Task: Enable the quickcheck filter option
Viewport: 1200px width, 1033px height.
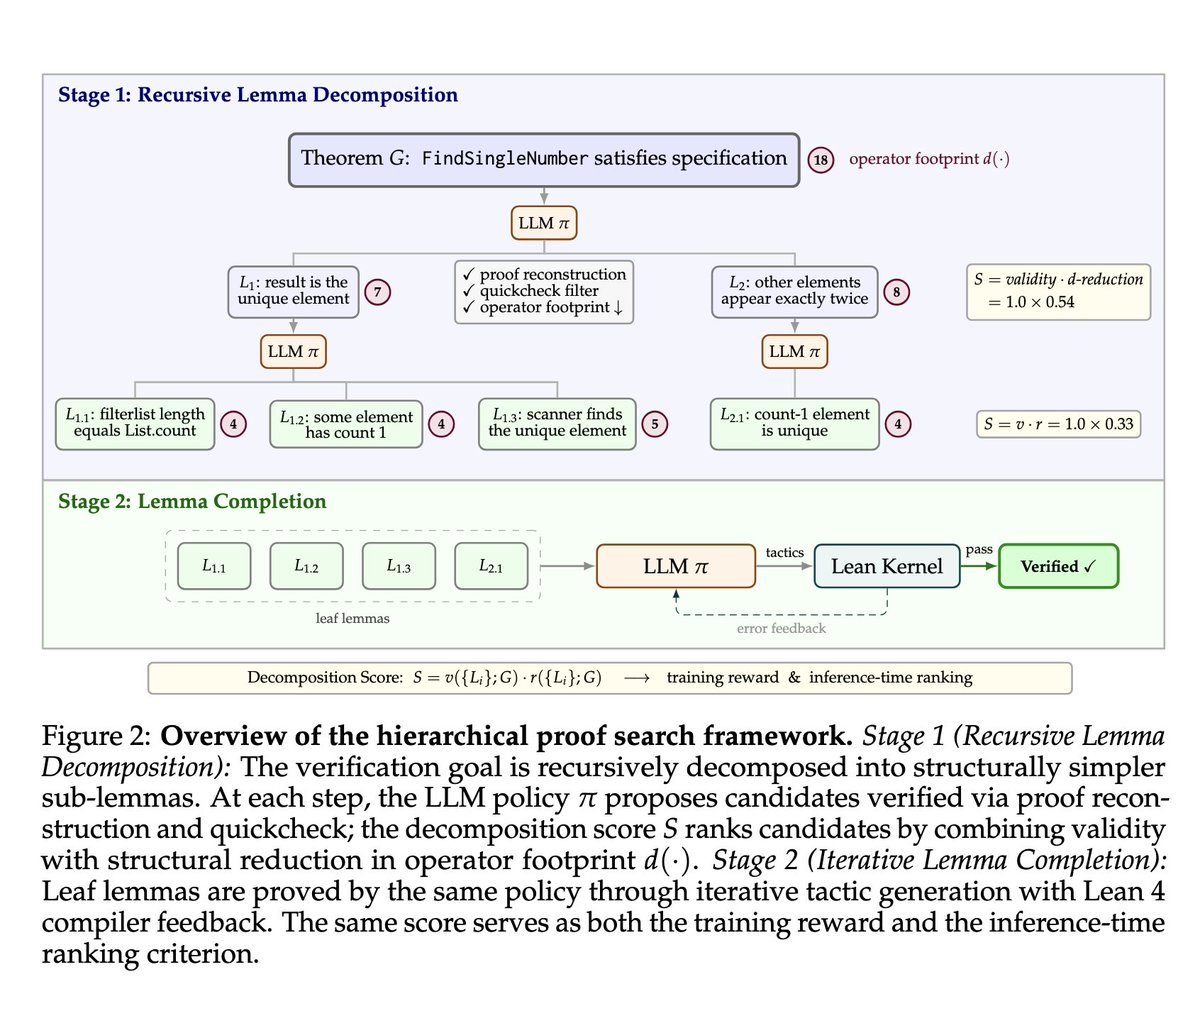Action: (x=540, y=291)
